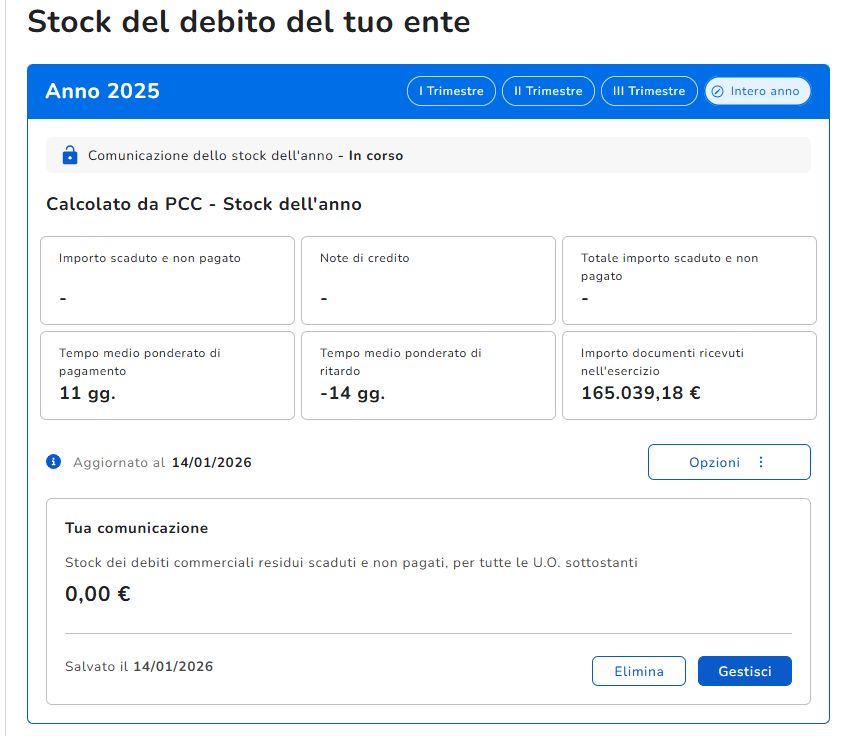Viewport: 848px width, 736px height.
Task: Click the Anno 2025 header title
Action: tap(103, 91)
